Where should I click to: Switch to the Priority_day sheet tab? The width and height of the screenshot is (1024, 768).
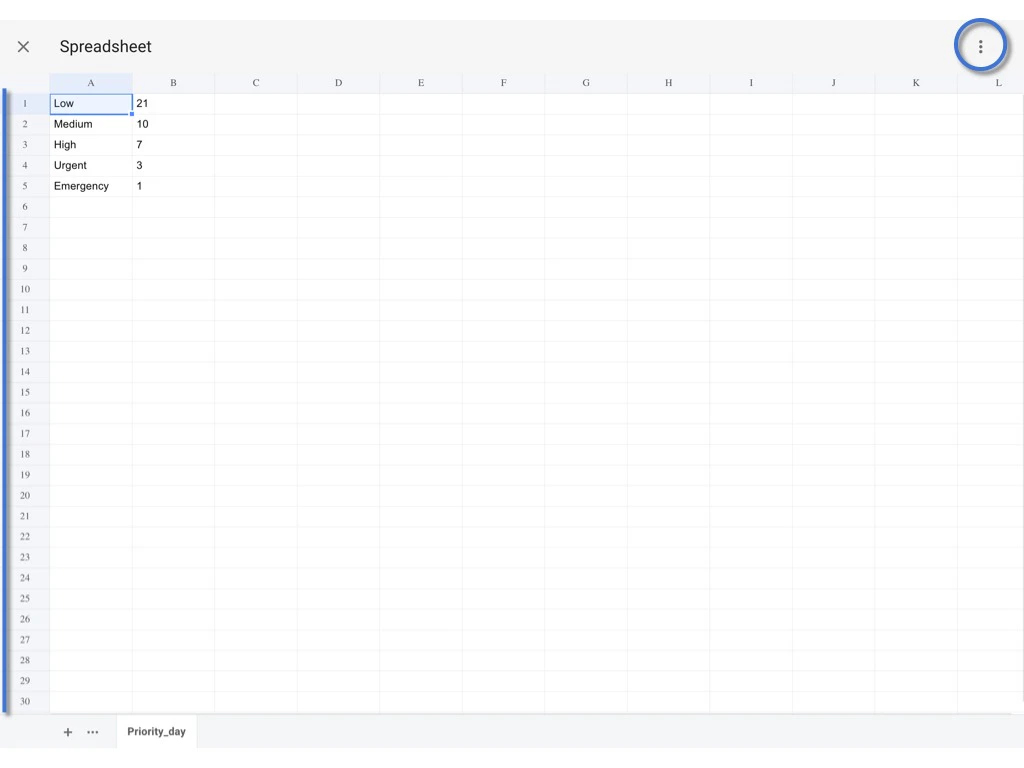pos(155,731)
